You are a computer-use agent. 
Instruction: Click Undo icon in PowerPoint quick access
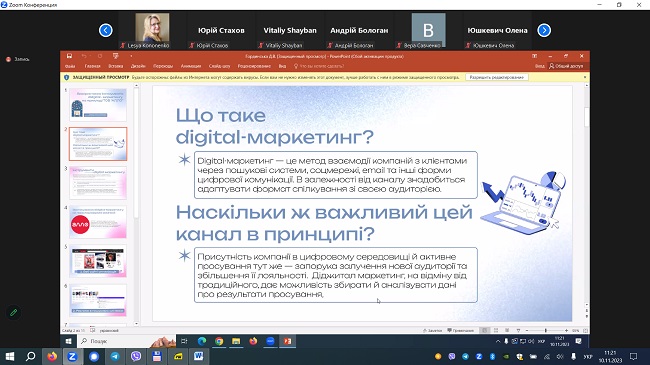(84, 56)
